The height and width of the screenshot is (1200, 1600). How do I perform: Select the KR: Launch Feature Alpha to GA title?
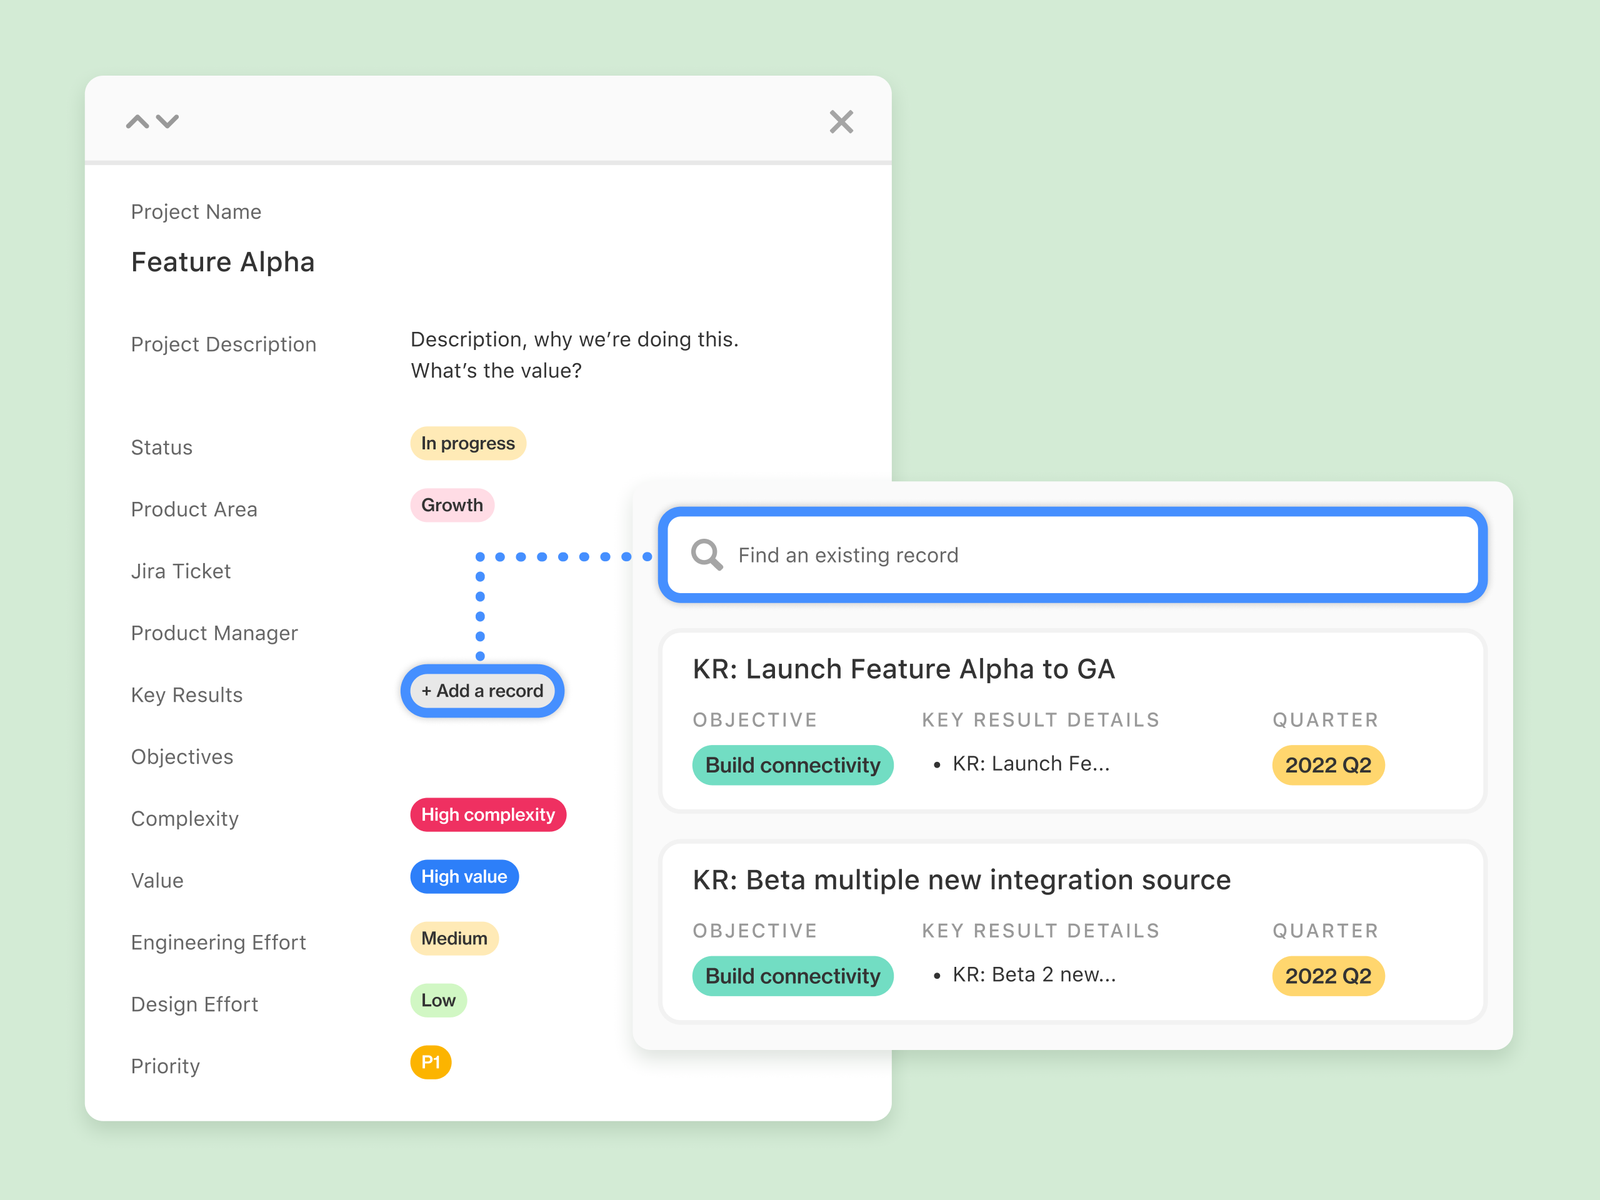tap(904, 669)
